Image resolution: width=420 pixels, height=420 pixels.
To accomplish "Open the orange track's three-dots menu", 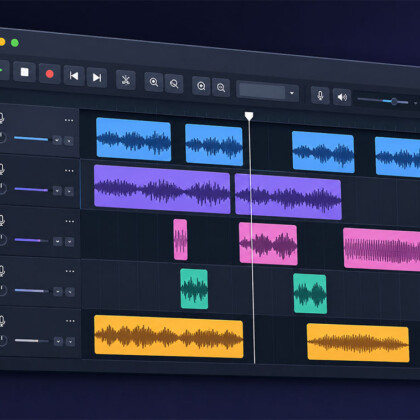I will [70, 321].
